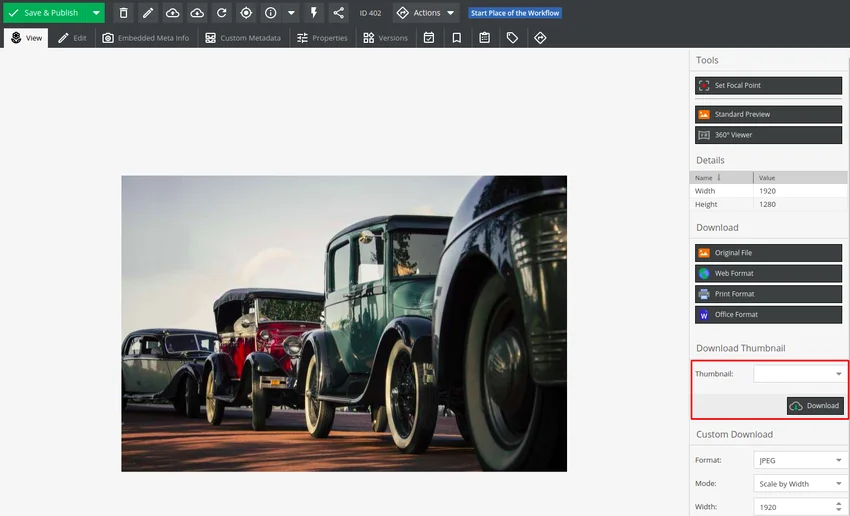
Task: Click the Download thumbnail button
Action: [x=815, y=406]
